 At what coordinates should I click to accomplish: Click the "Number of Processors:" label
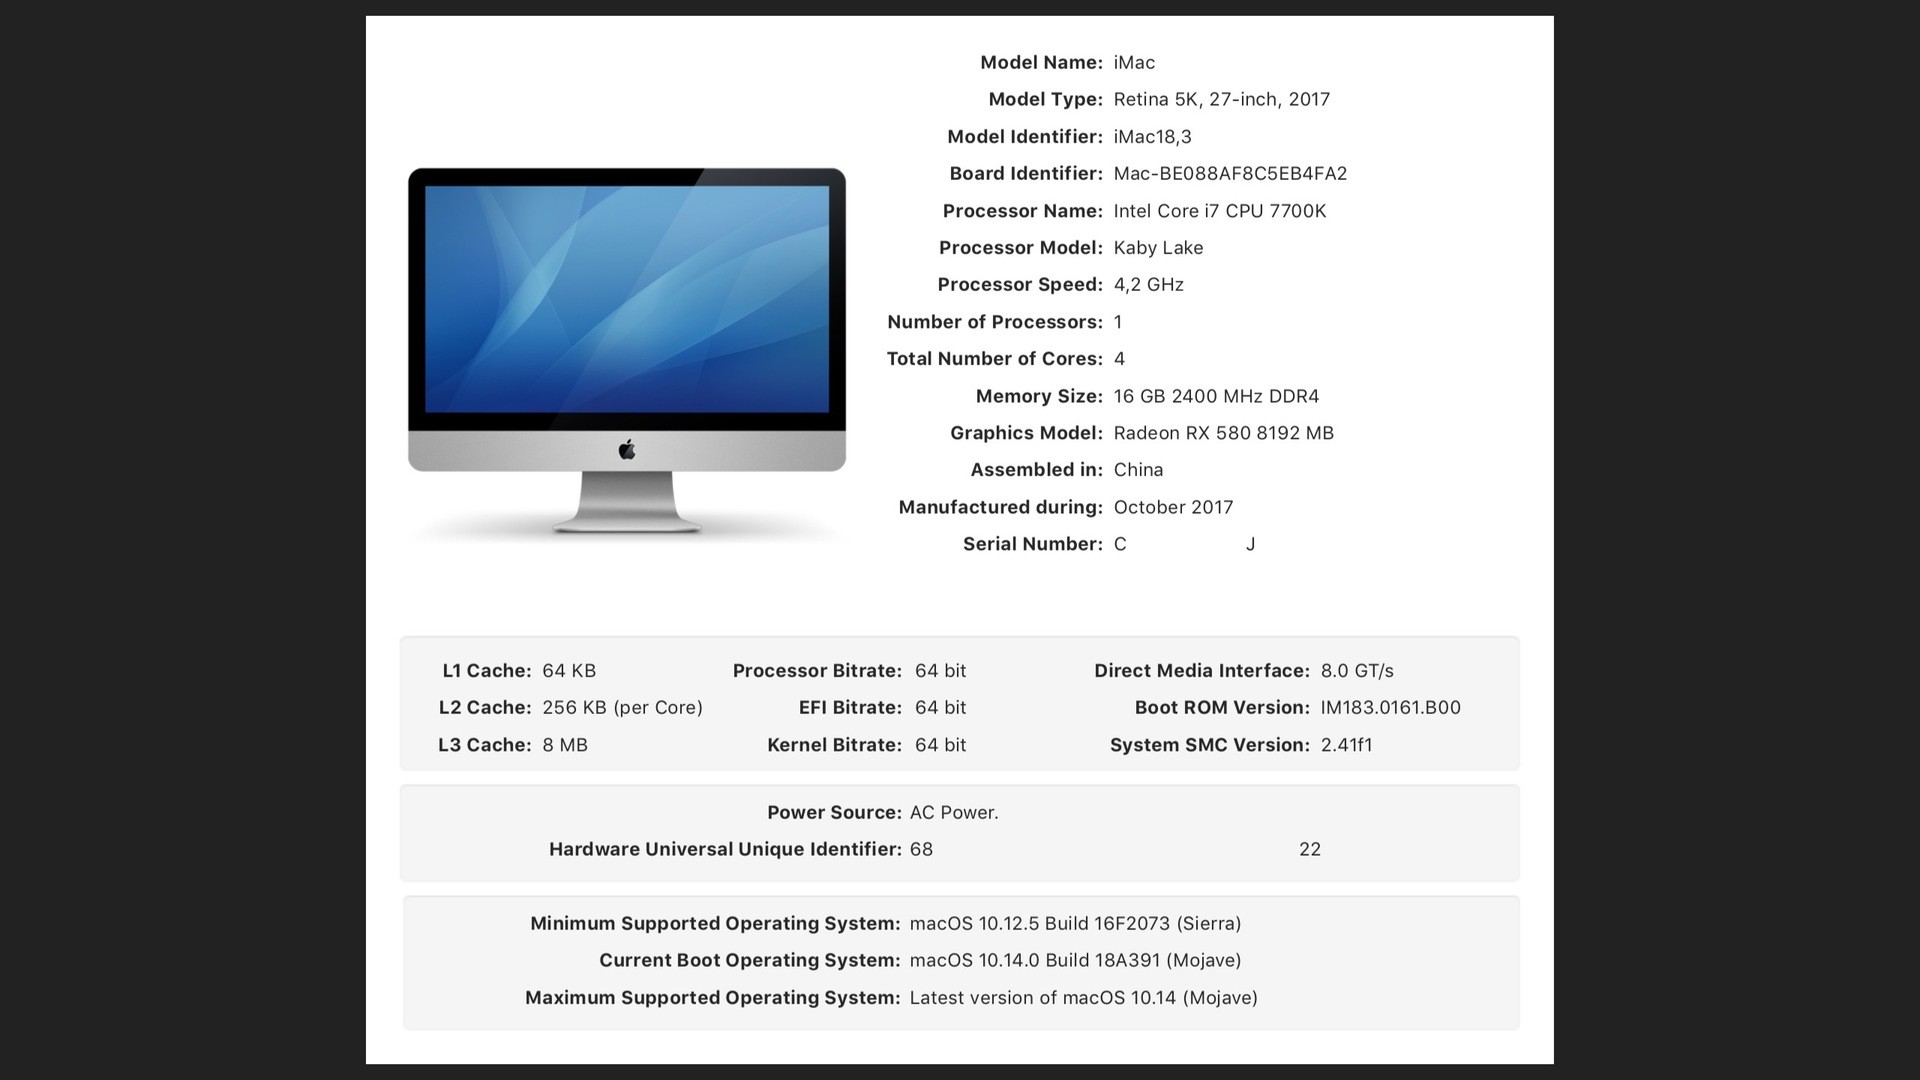995,322
